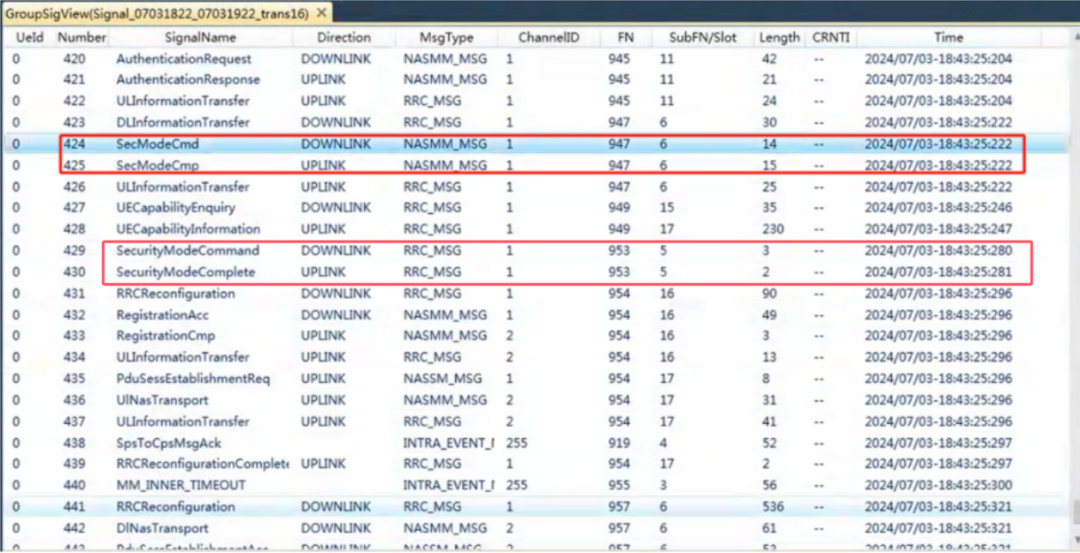
Task: Select RRCReconfiguration in row 441
Action: pos(175,506)
